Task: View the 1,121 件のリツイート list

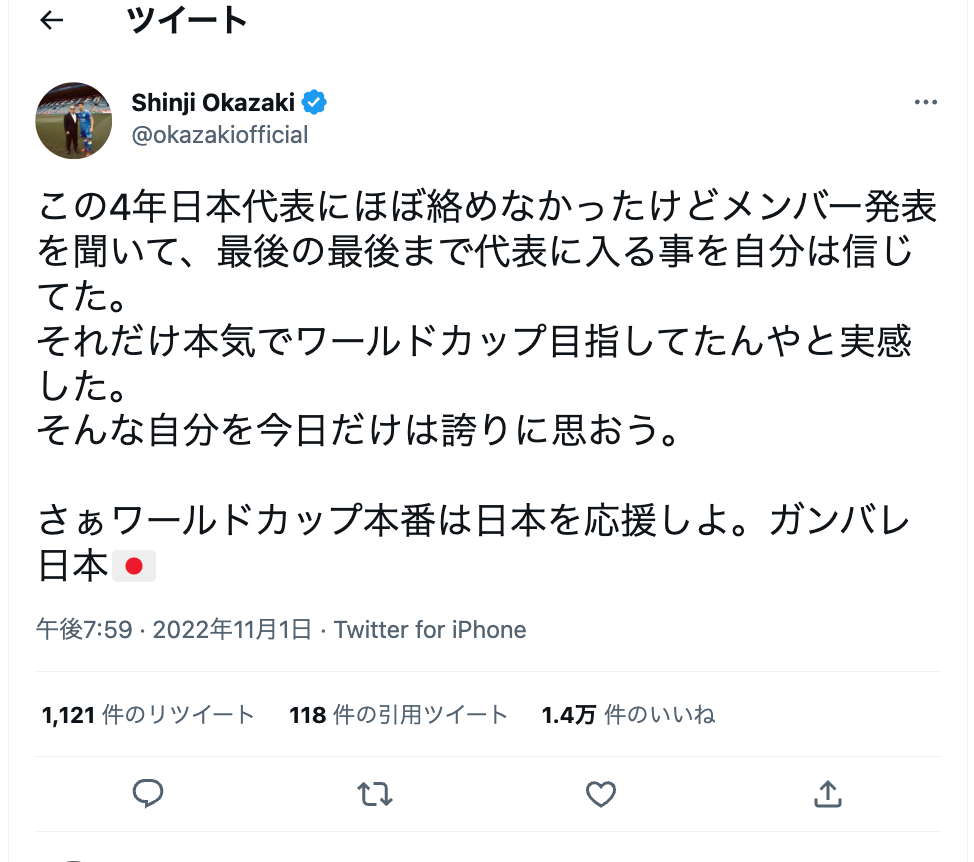Action: pos(148,715)
